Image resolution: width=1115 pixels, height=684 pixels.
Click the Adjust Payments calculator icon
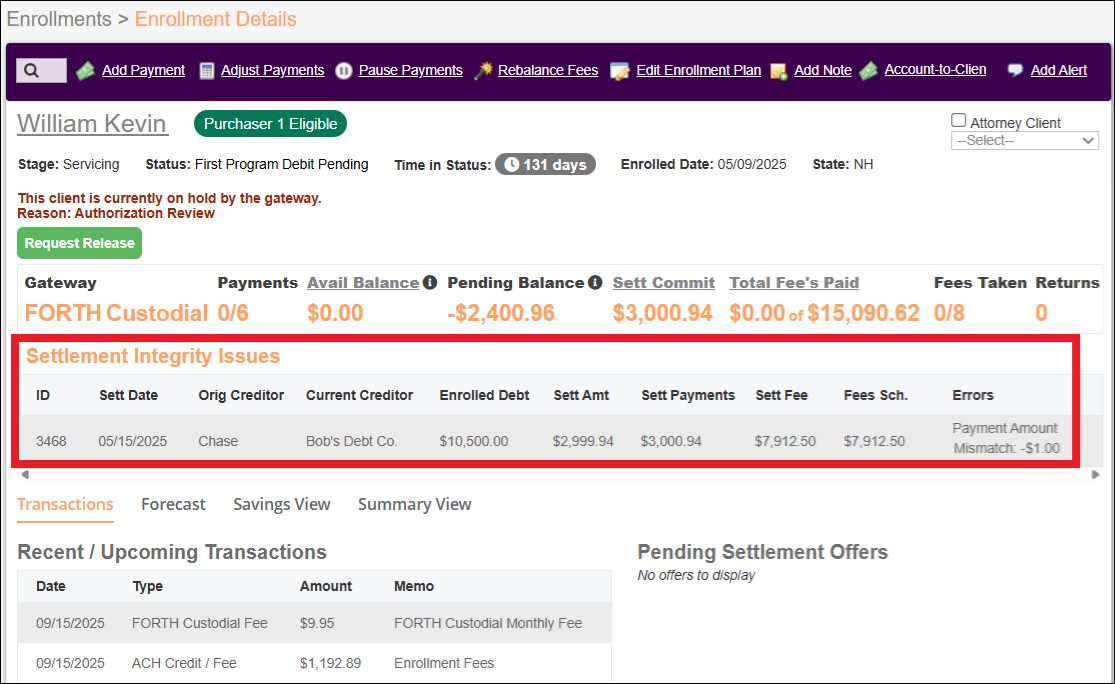[x=207, y=71]
